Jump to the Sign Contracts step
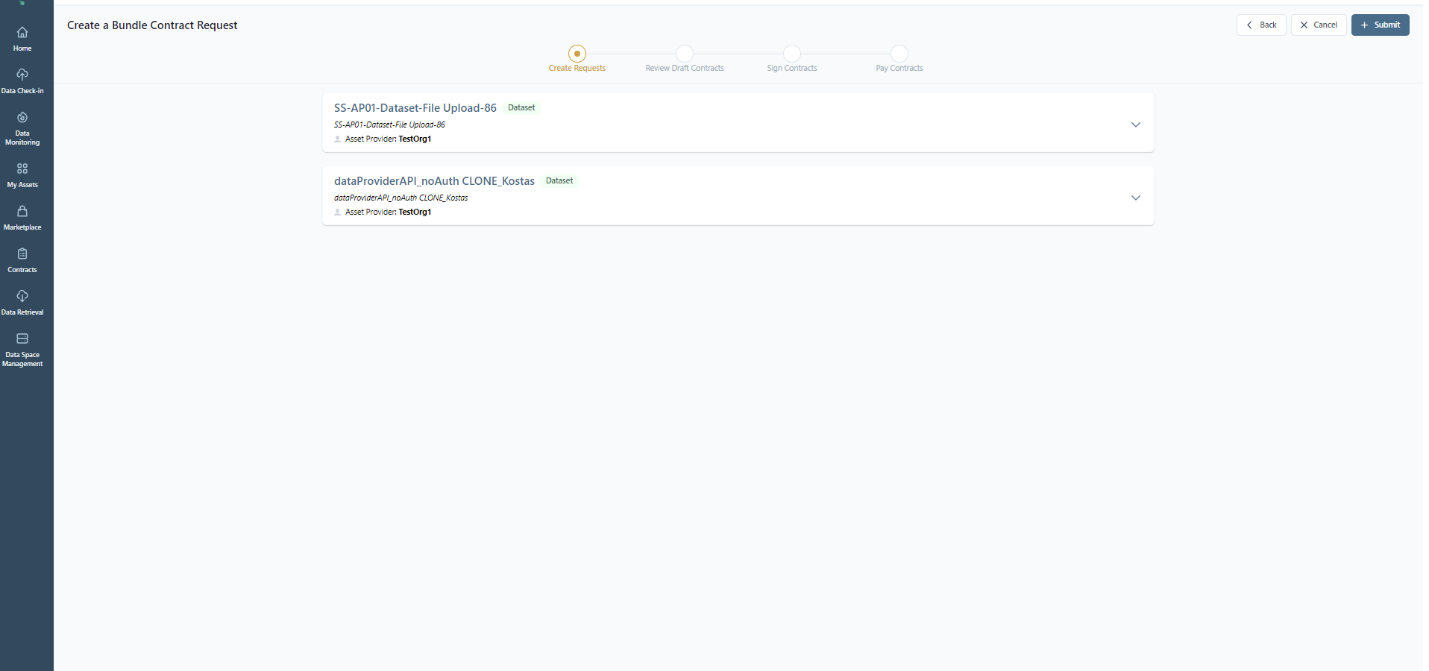The image size is (1429, 671). pyautogui.click(x=792, y=53)
